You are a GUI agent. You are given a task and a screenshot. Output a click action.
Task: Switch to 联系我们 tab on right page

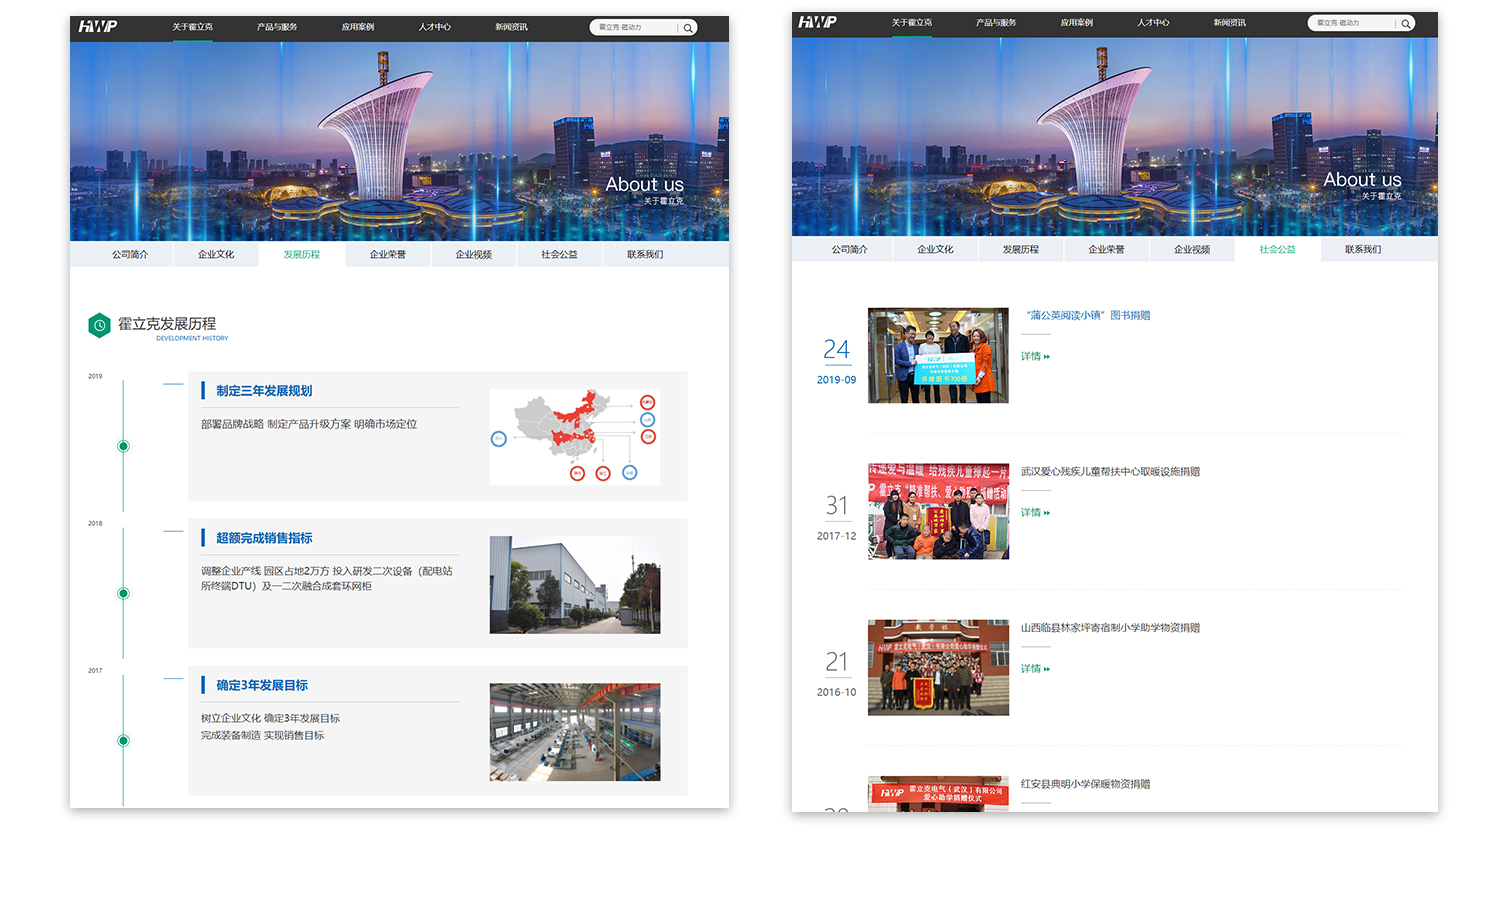pos(1362,250)
